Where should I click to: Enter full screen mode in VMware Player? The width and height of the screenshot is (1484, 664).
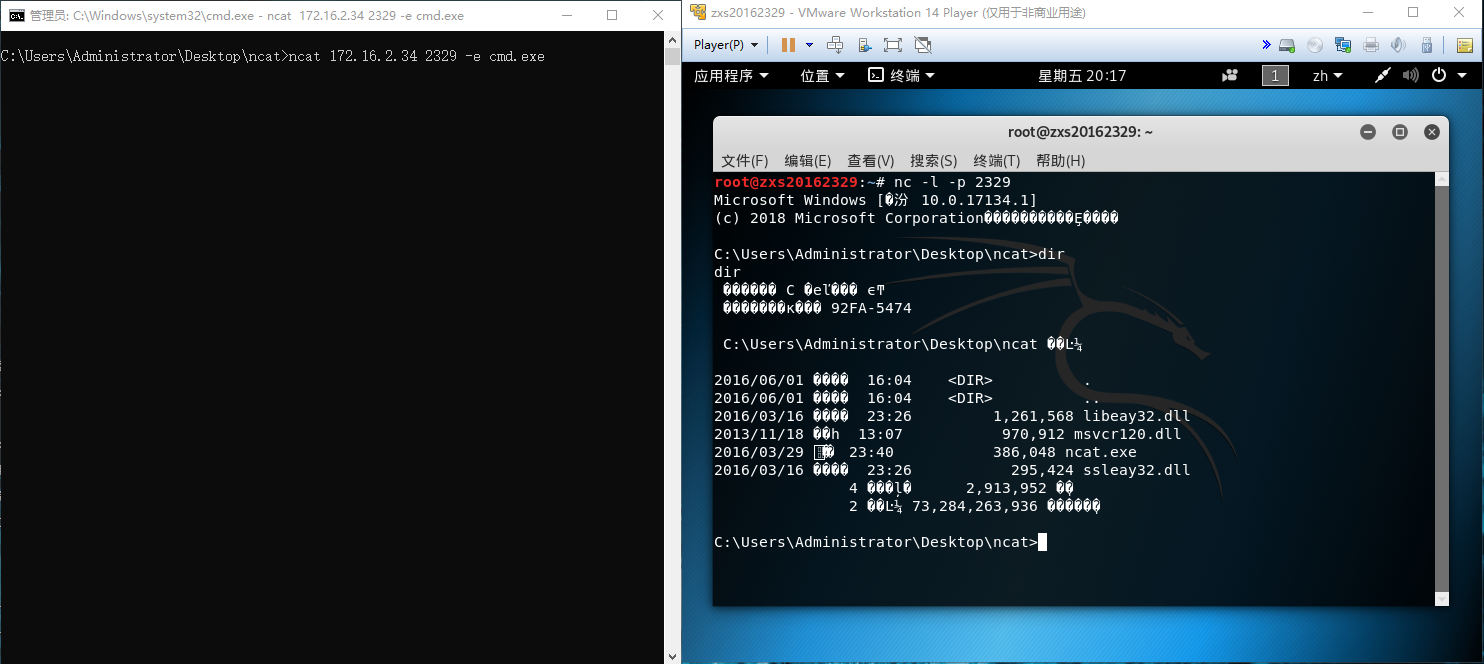[893, 45]
